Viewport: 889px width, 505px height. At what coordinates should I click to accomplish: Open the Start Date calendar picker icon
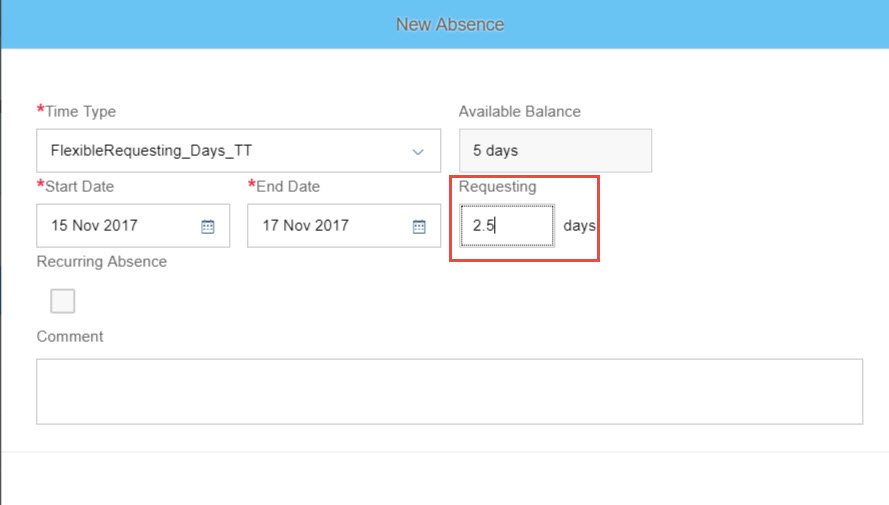click(x=208, y=227)
